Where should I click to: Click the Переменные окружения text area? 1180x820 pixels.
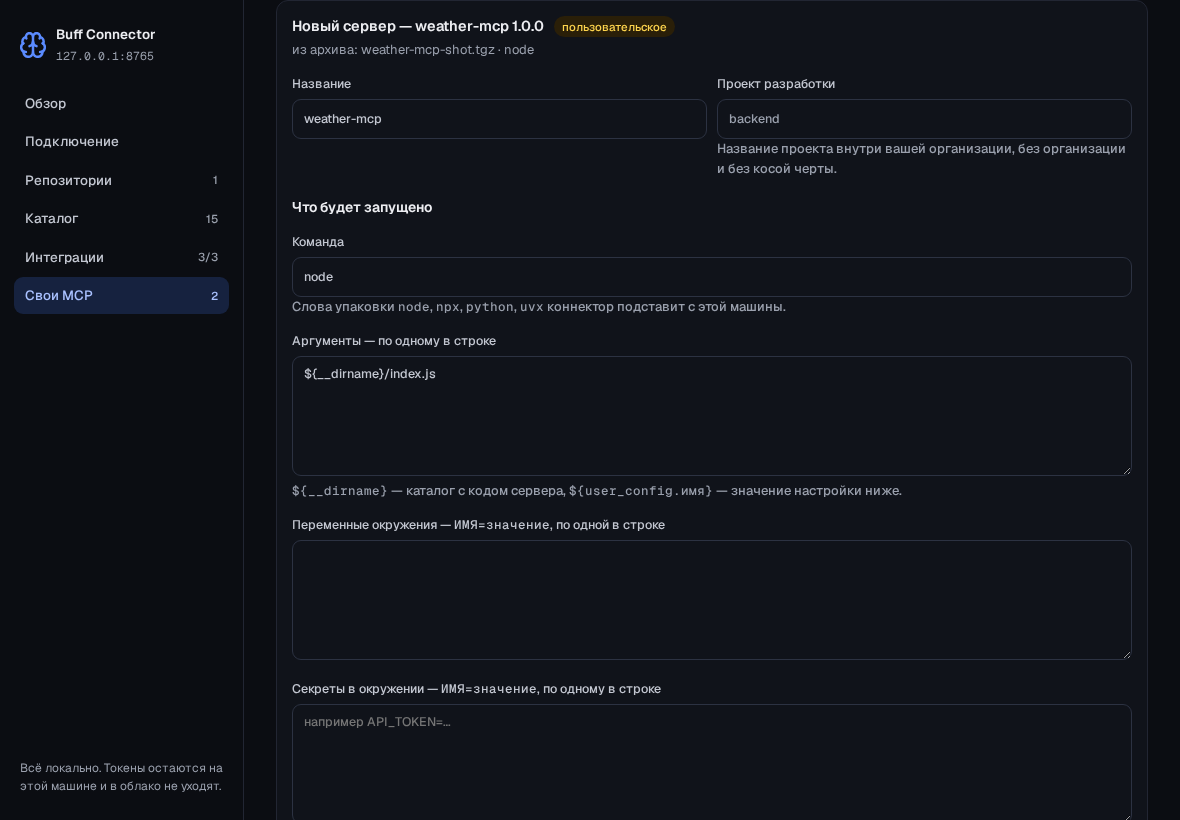(712, 600)
